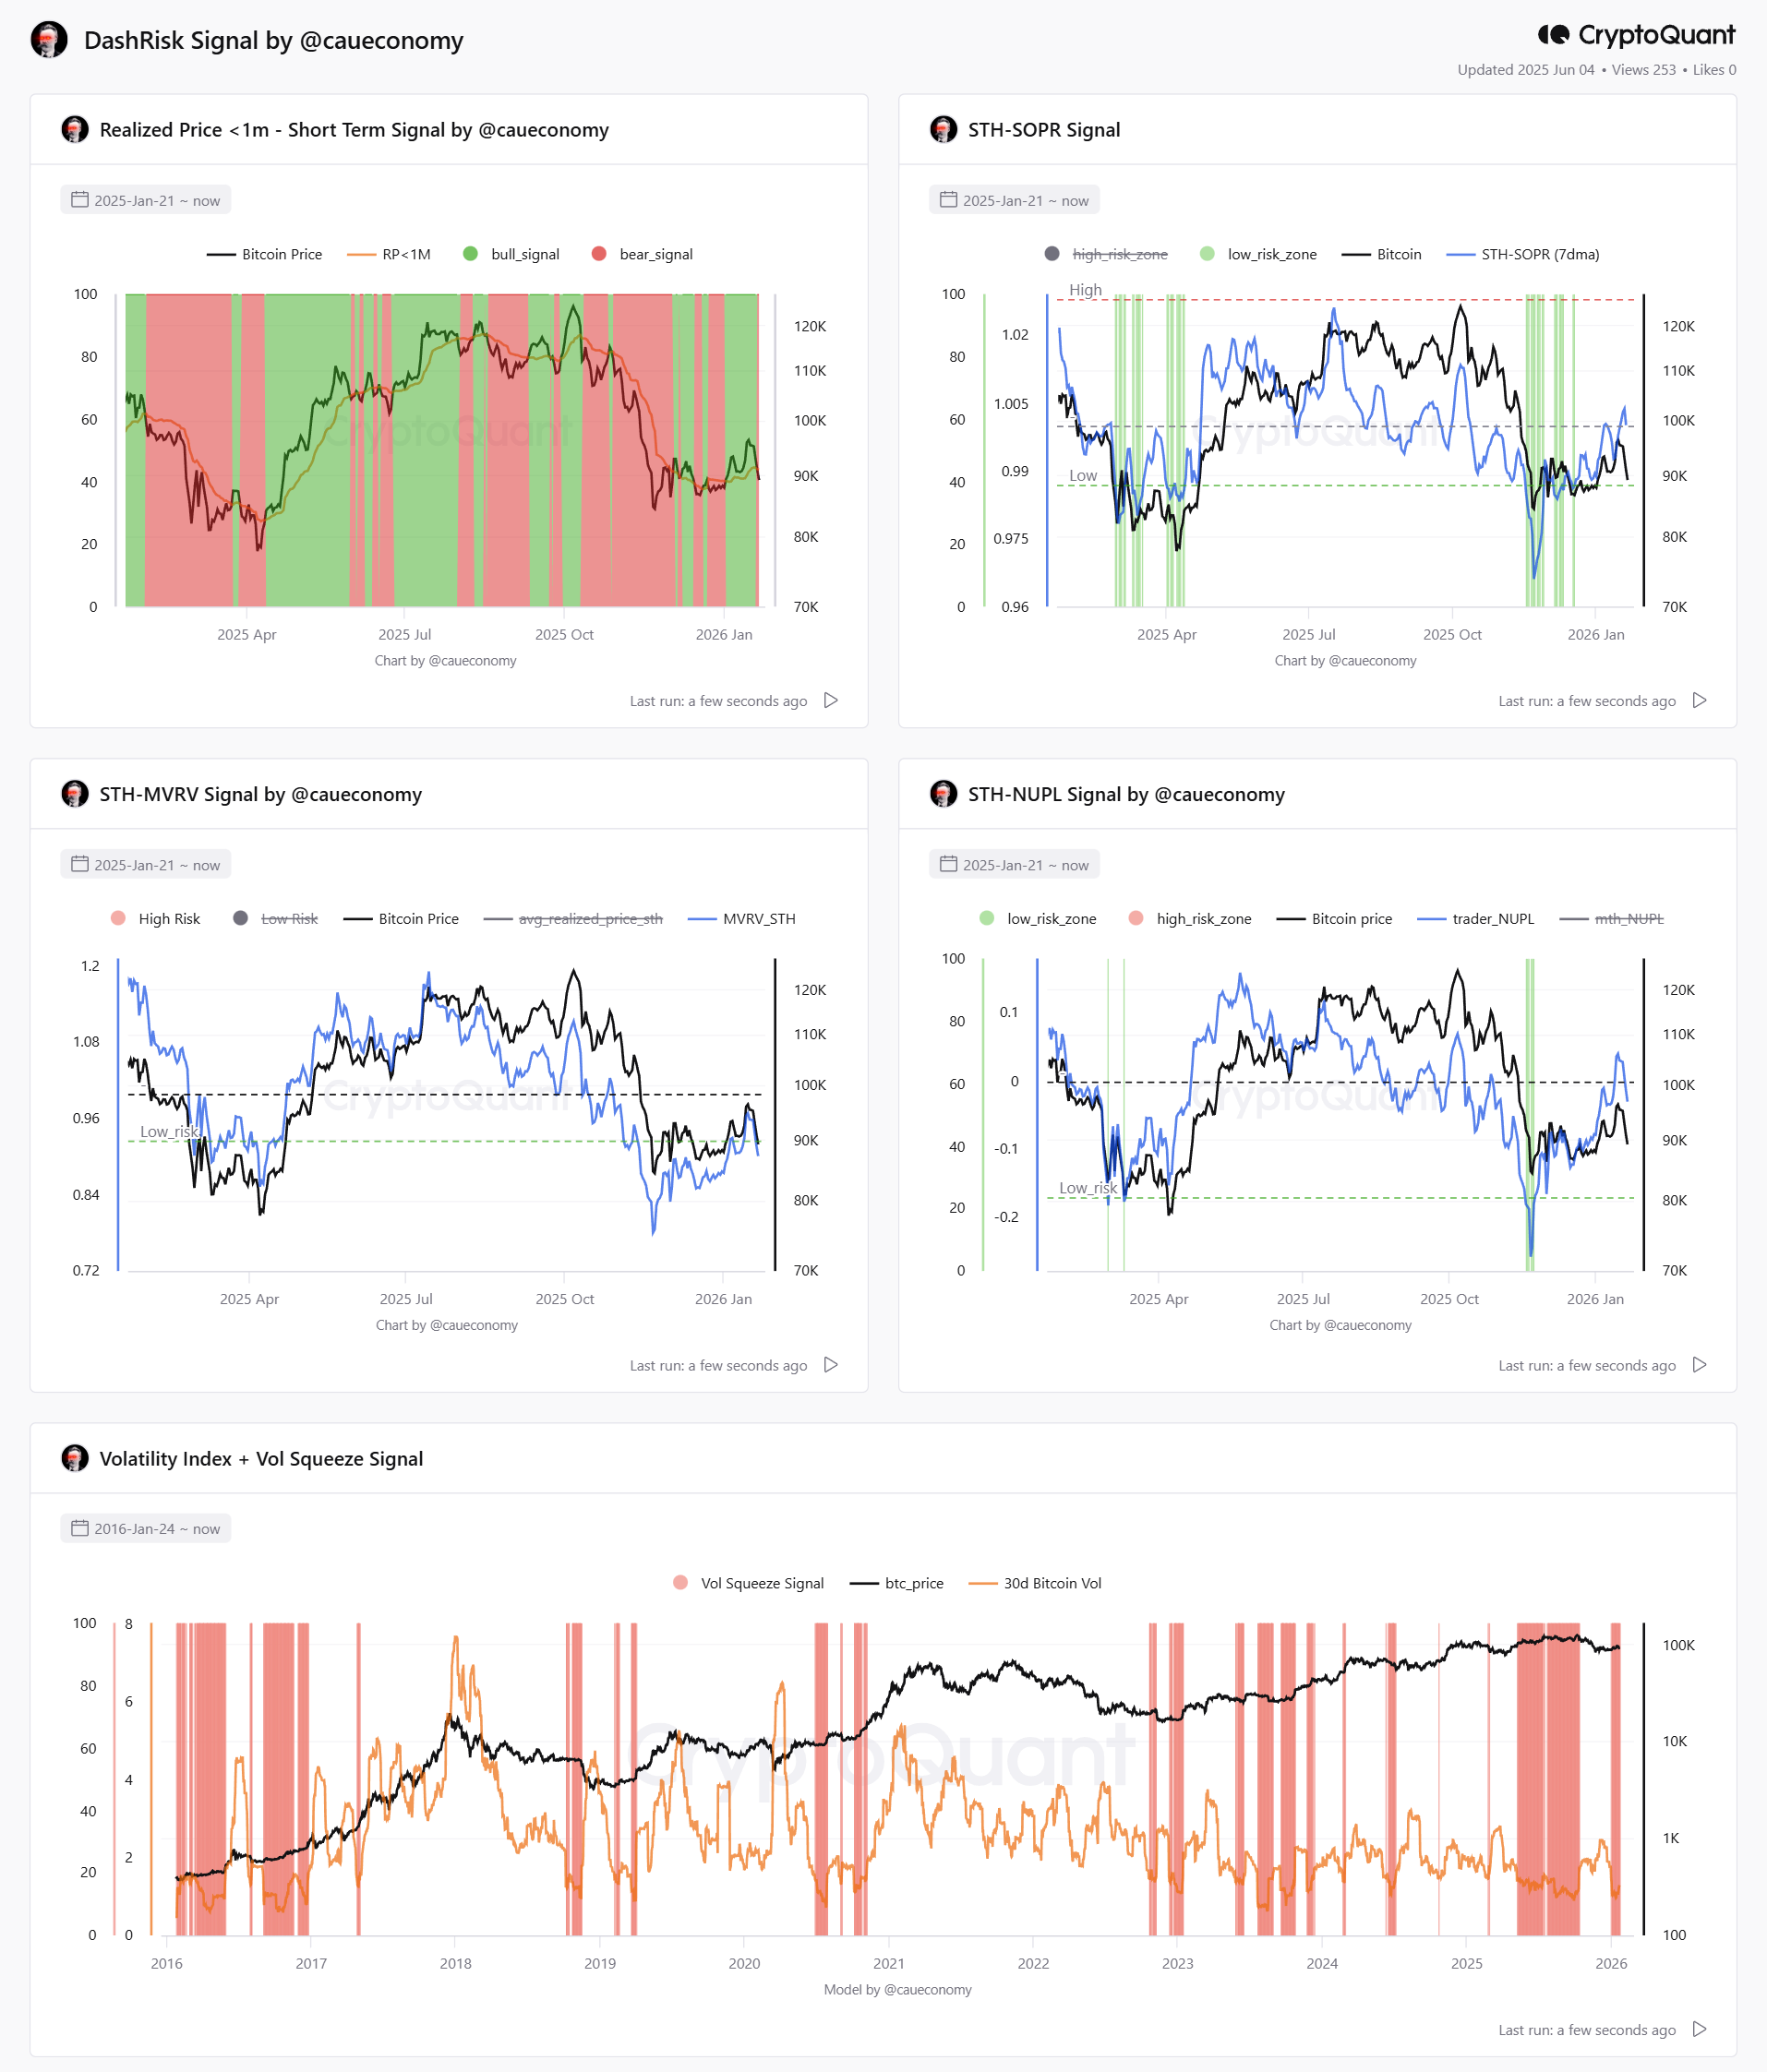Run the Volatility Index chart

pyautogui.click(x=1699, y=2028)
